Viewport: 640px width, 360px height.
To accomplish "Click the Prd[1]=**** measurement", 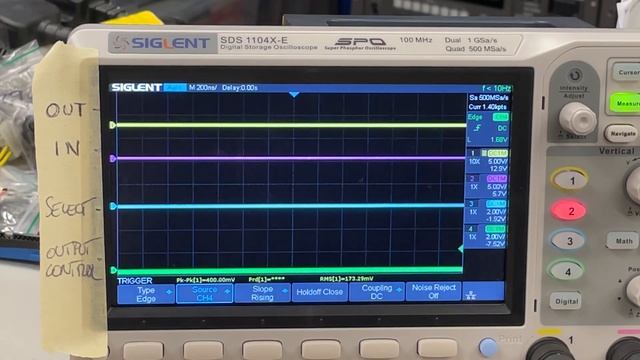I will [x=267, y=280].
